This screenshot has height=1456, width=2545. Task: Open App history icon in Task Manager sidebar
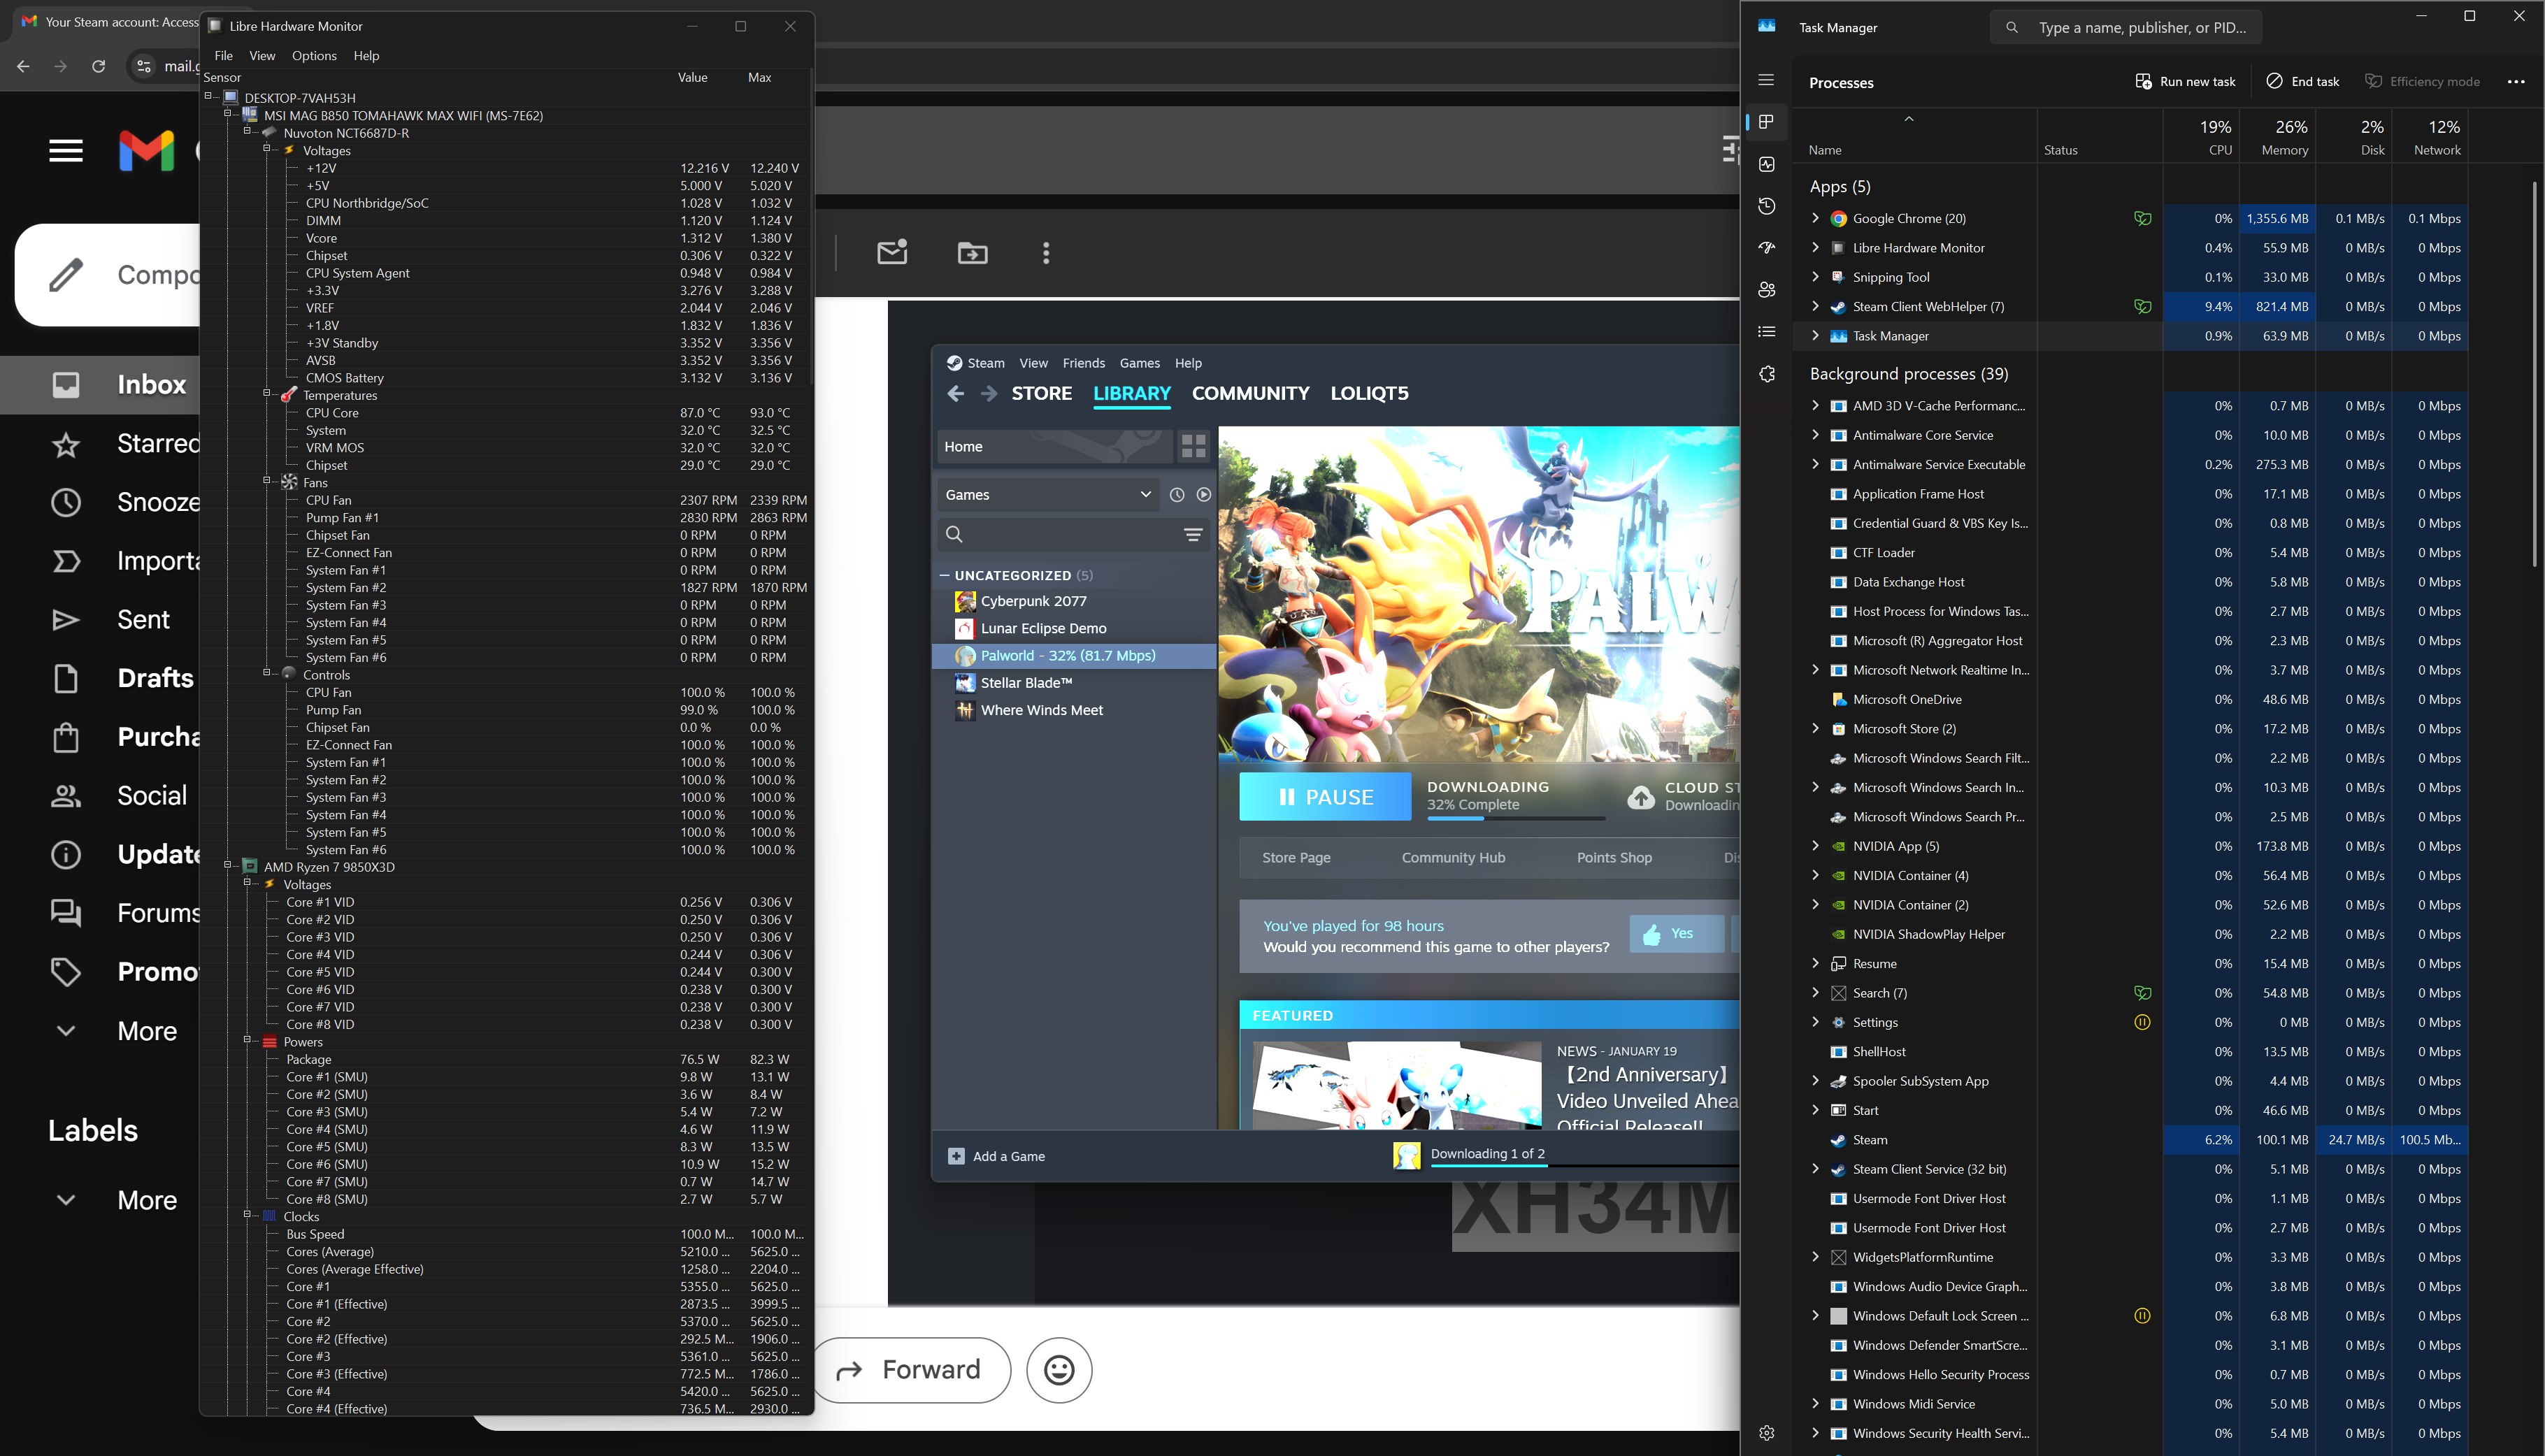[1767, 206]
